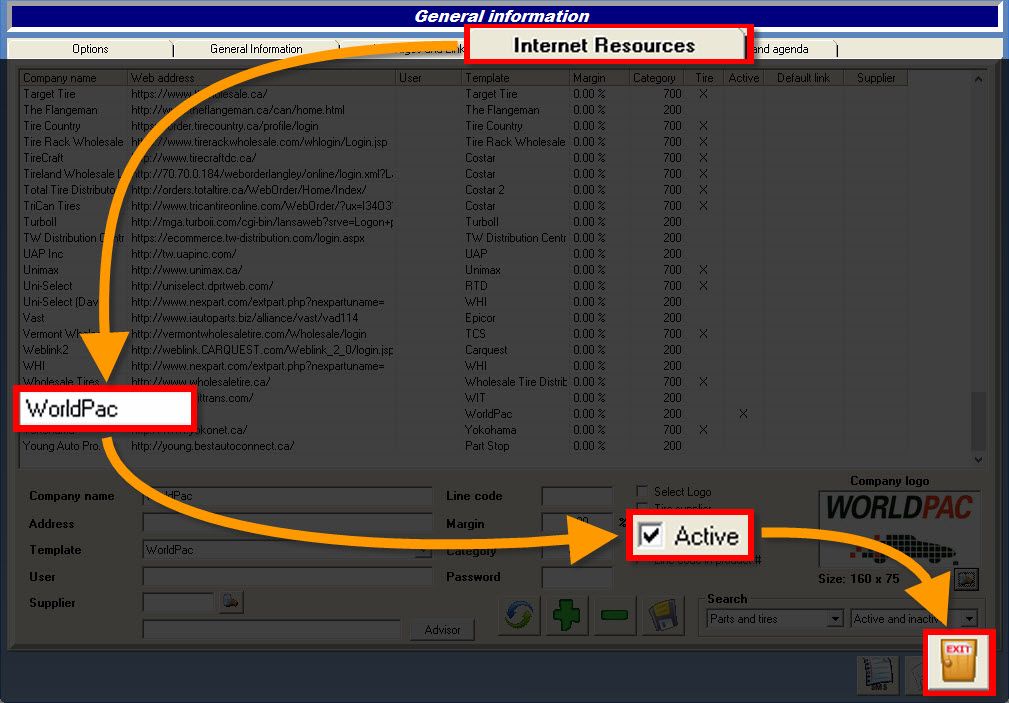
Task: Click the scroll up arrow of the list
Action: pyautogui.click(x=978, y=79)
